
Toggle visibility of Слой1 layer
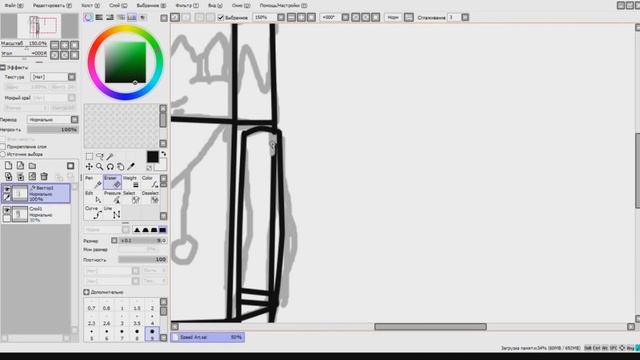tap(7, 210)
